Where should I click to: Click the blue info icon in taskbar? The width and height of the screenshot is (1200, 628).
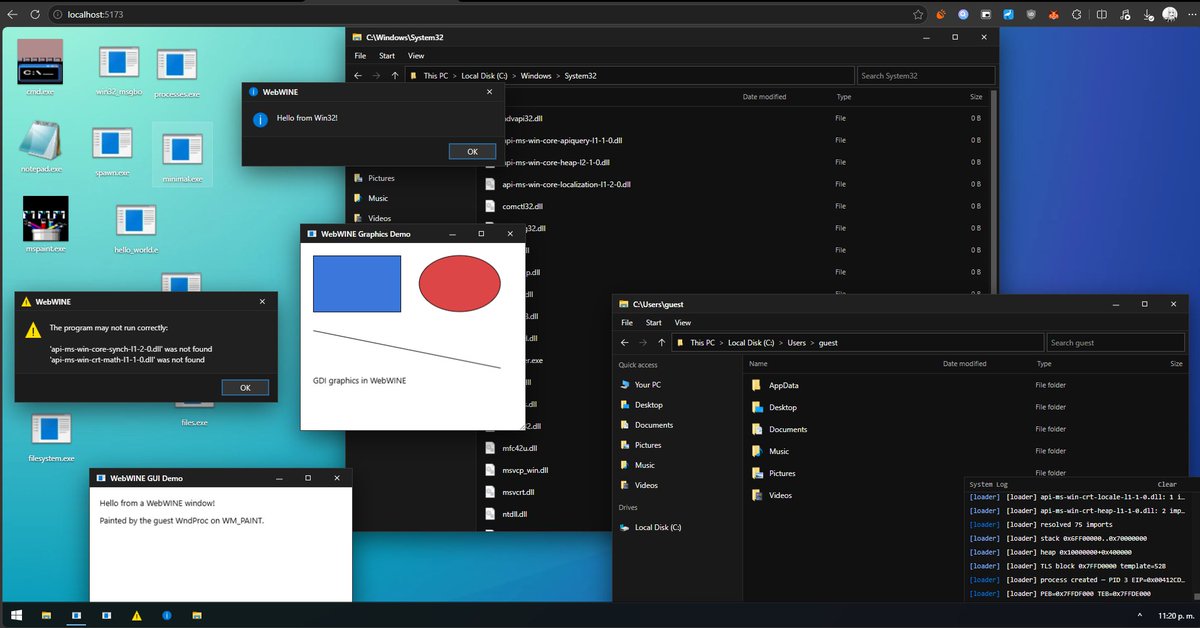tap(167, 615)
